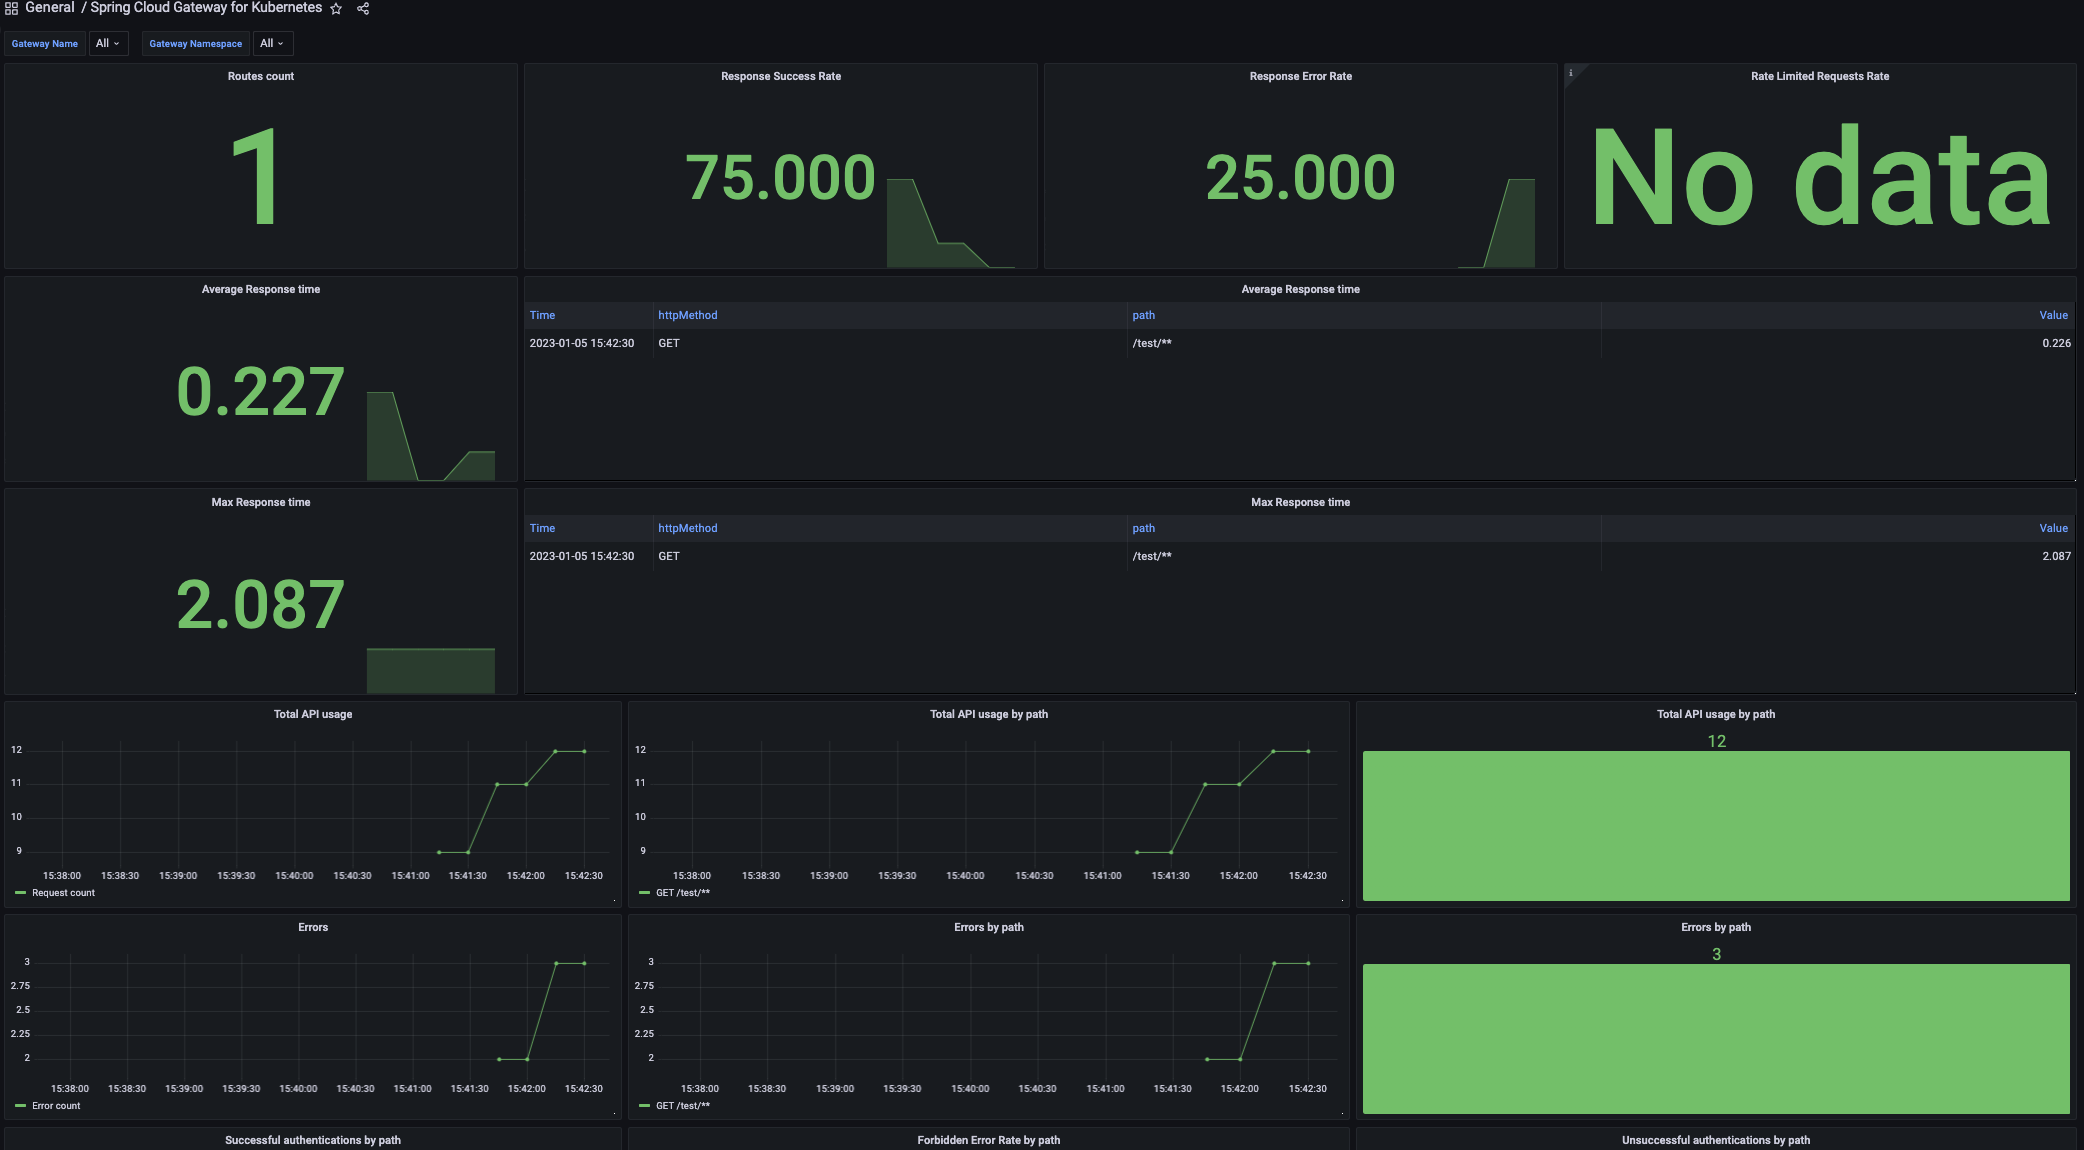The image size is (2084, 1150).
Task: Click the green bar showing 12
Action: tap(1716, 826)
